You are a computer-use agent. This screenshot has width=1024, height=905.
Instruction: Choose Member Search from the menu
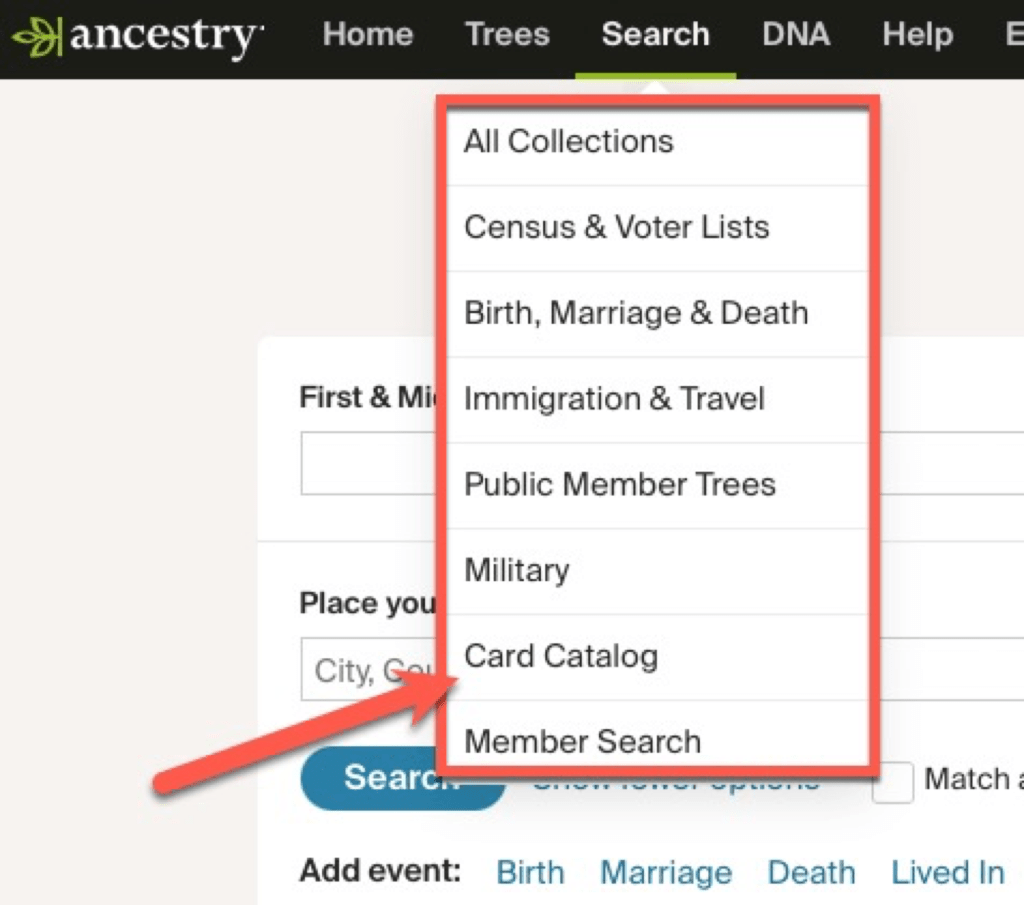[582, 742]
